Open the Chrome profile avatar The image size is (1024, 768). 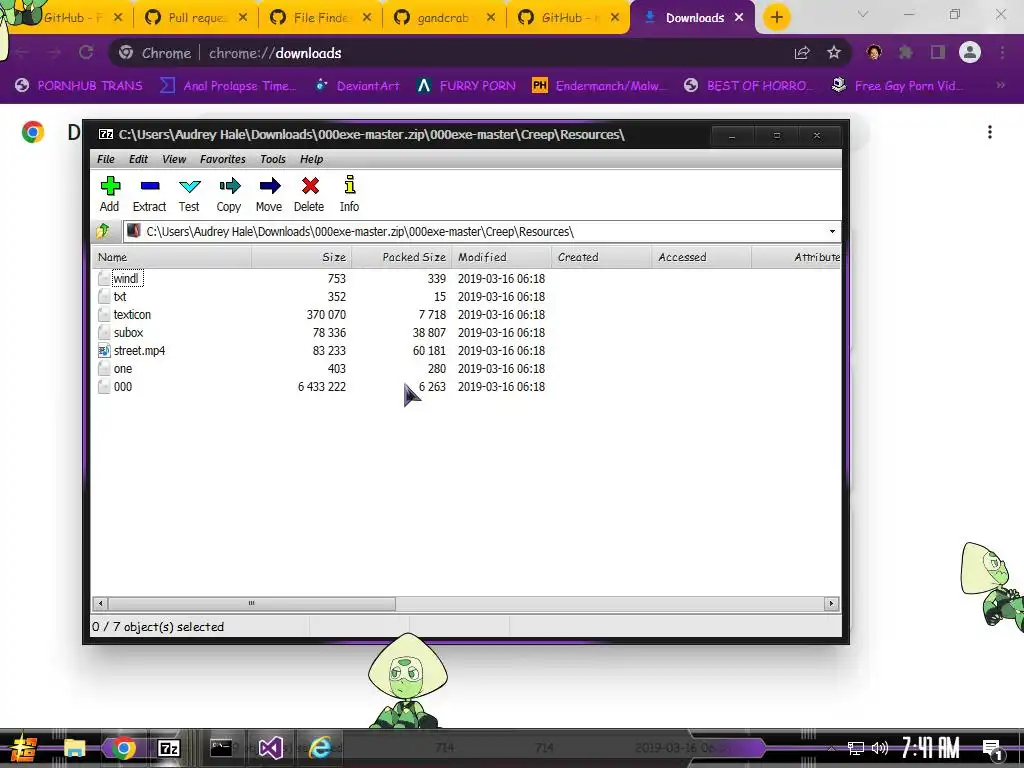point(970,53)
